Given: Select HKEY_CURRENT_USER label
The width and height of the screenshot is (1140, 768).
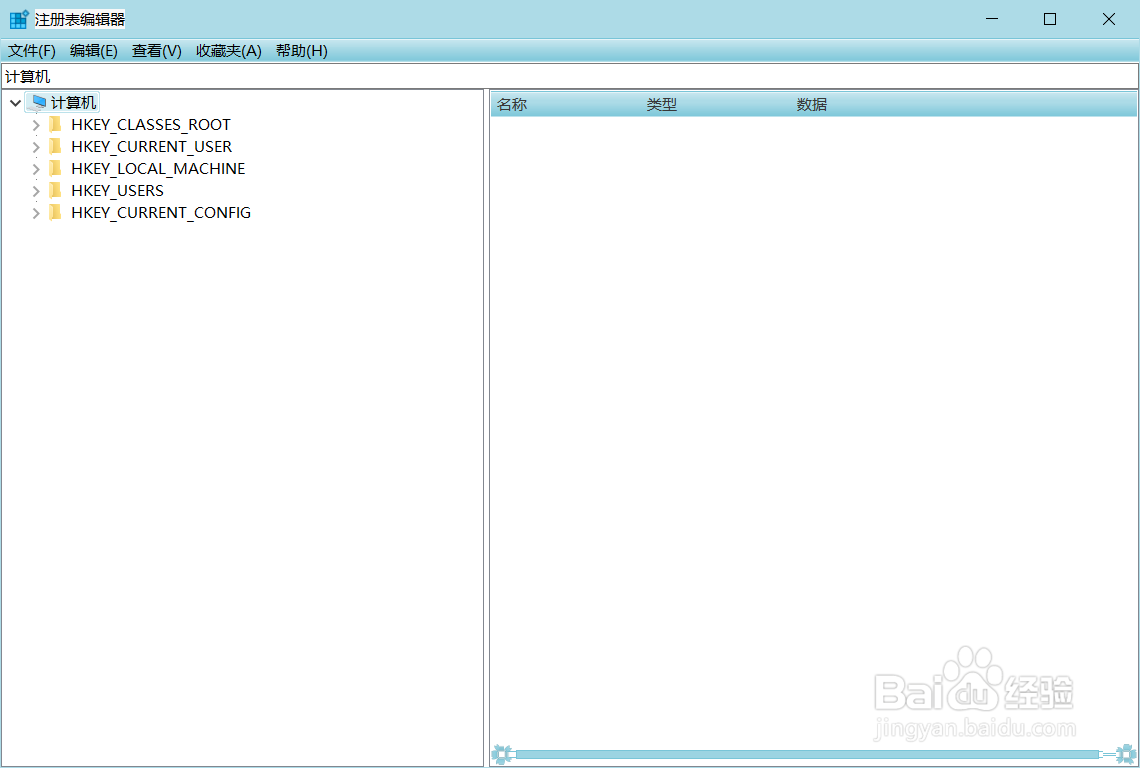Looking at the screenshot, I should pos(151,147).
